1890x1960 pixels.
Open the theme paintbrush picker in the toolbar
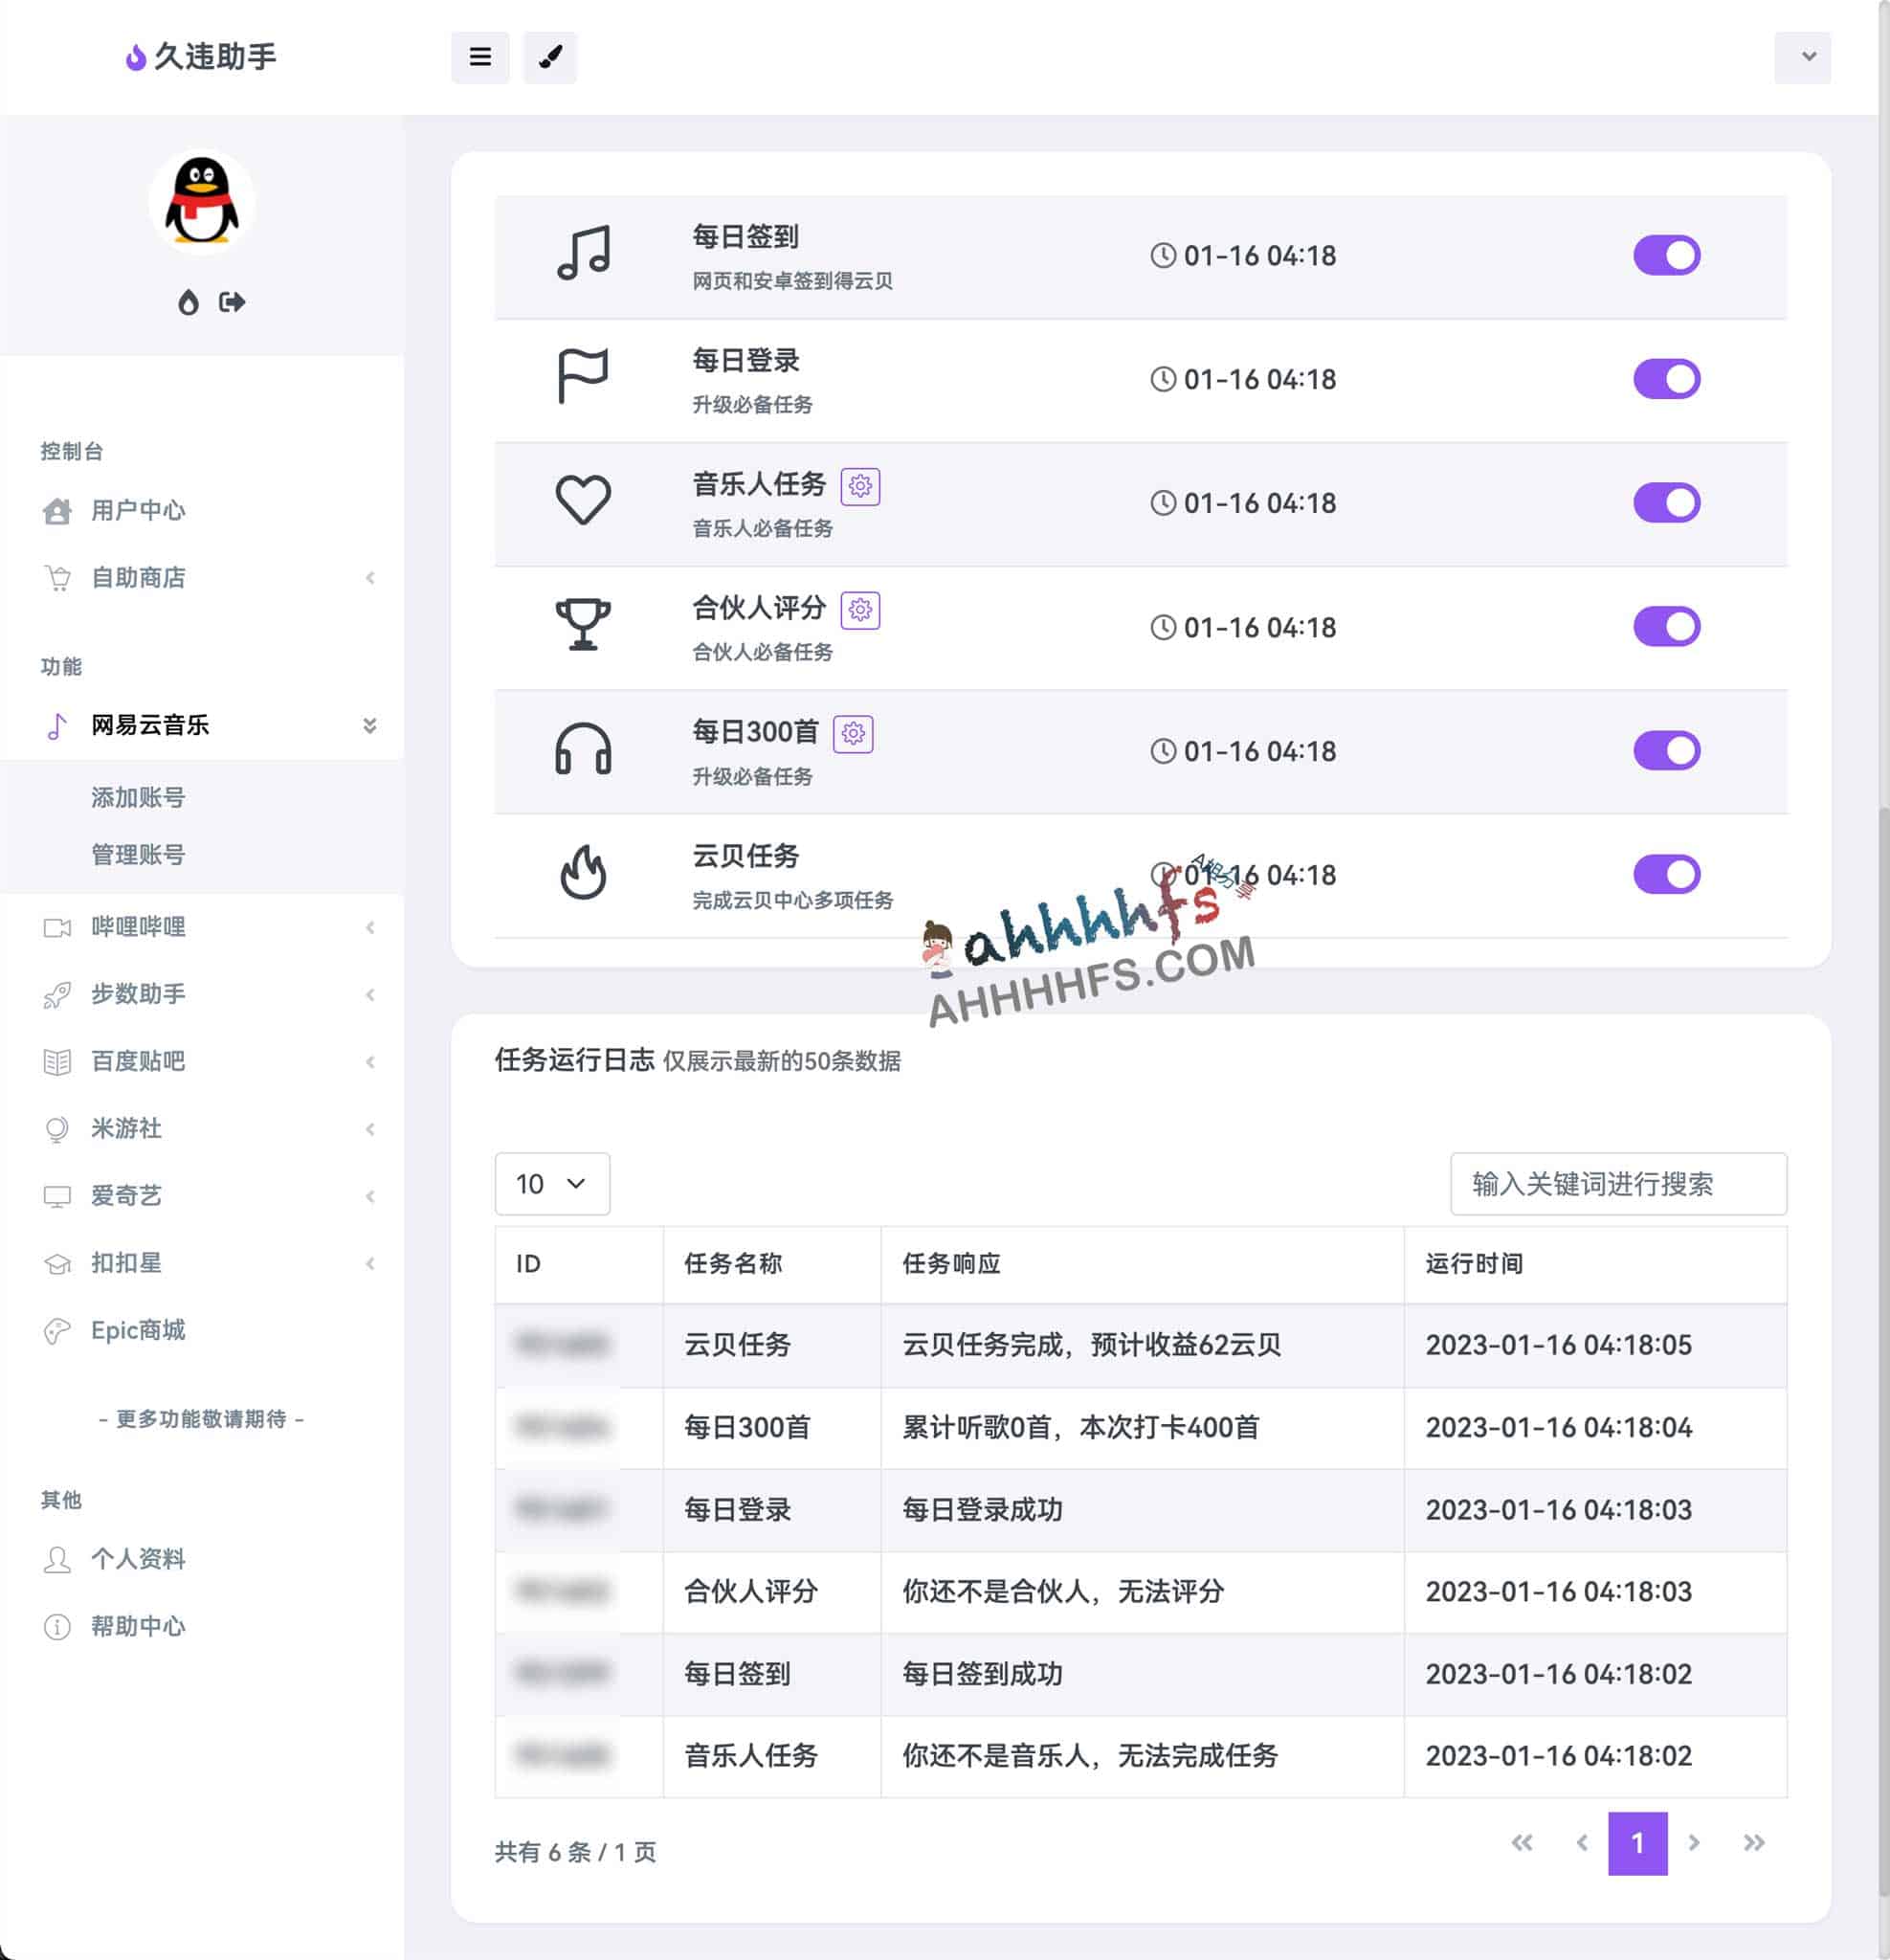click(x=549, y=57)
